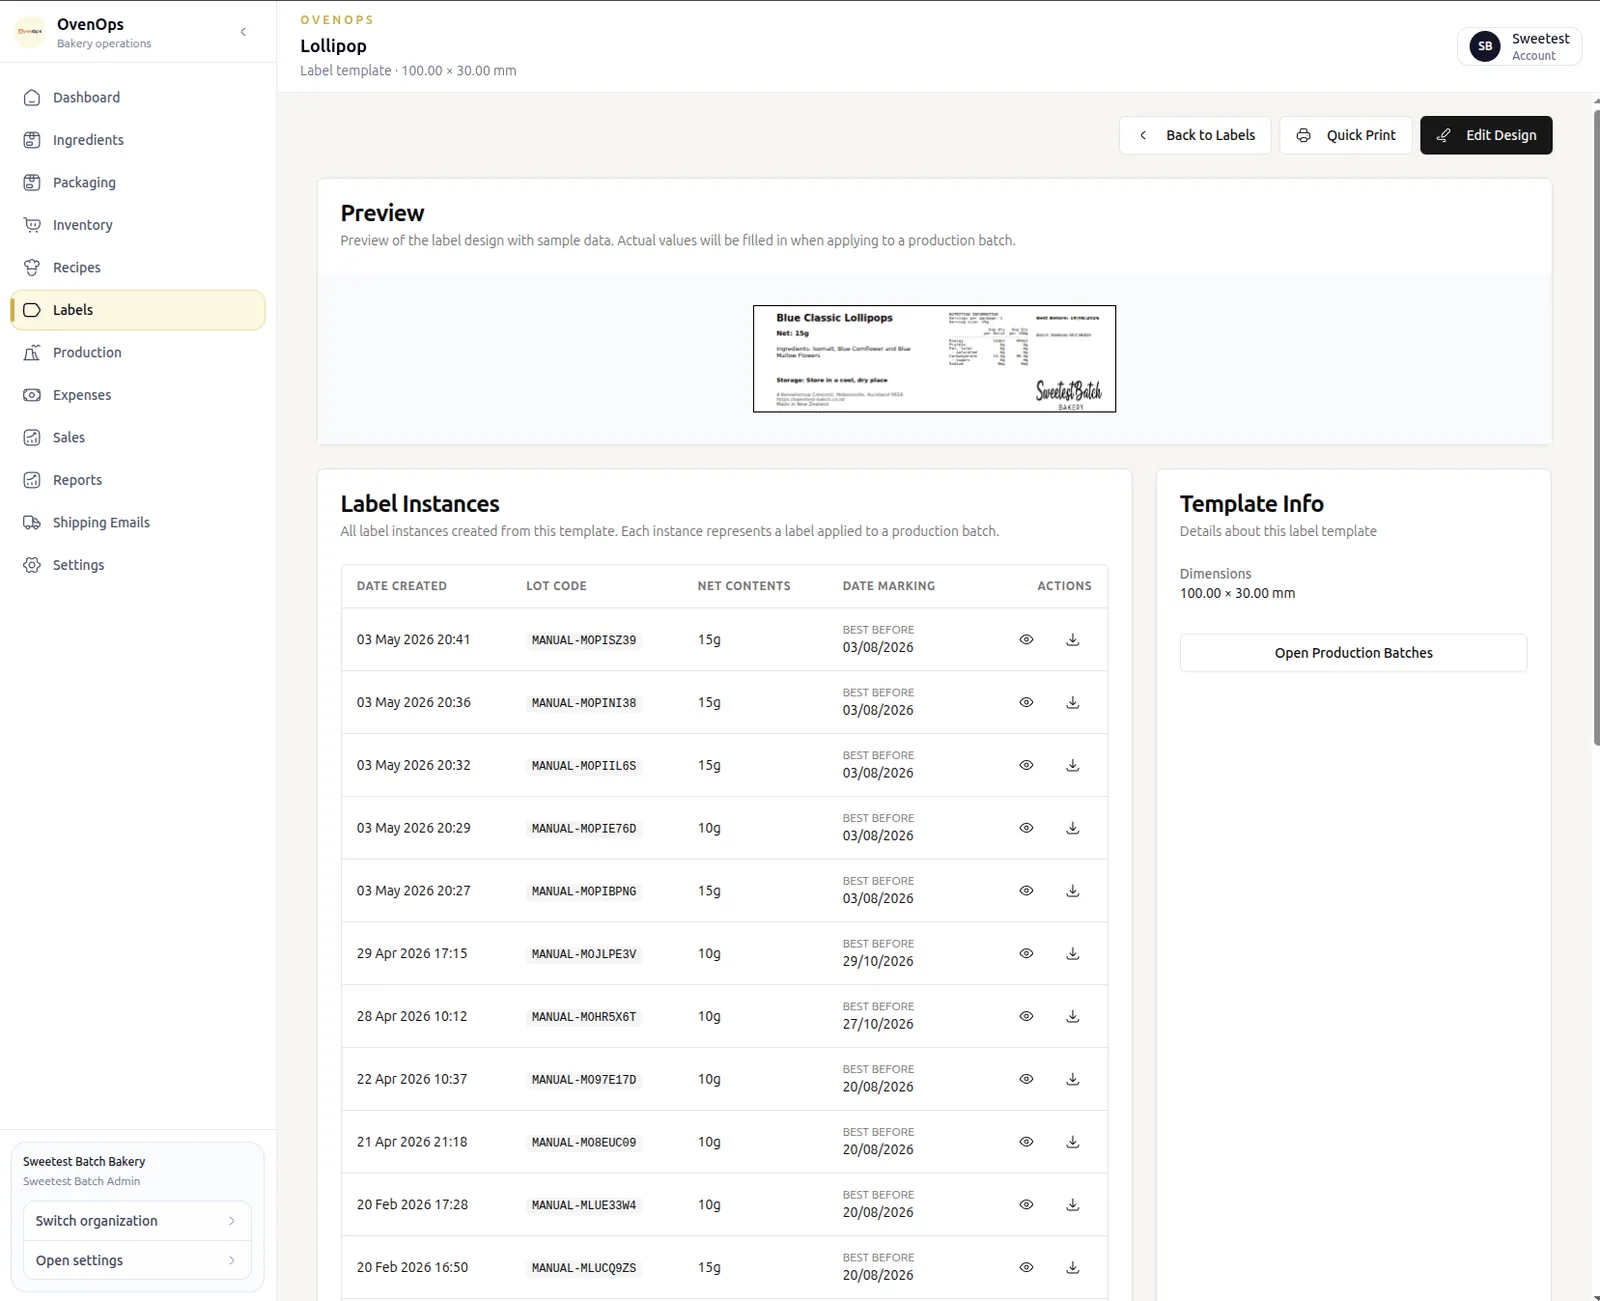This screenshot has height=1301, width=1600.
Task: Download label MANUAL-MOPIE76D
Action: coord(1072,828)
